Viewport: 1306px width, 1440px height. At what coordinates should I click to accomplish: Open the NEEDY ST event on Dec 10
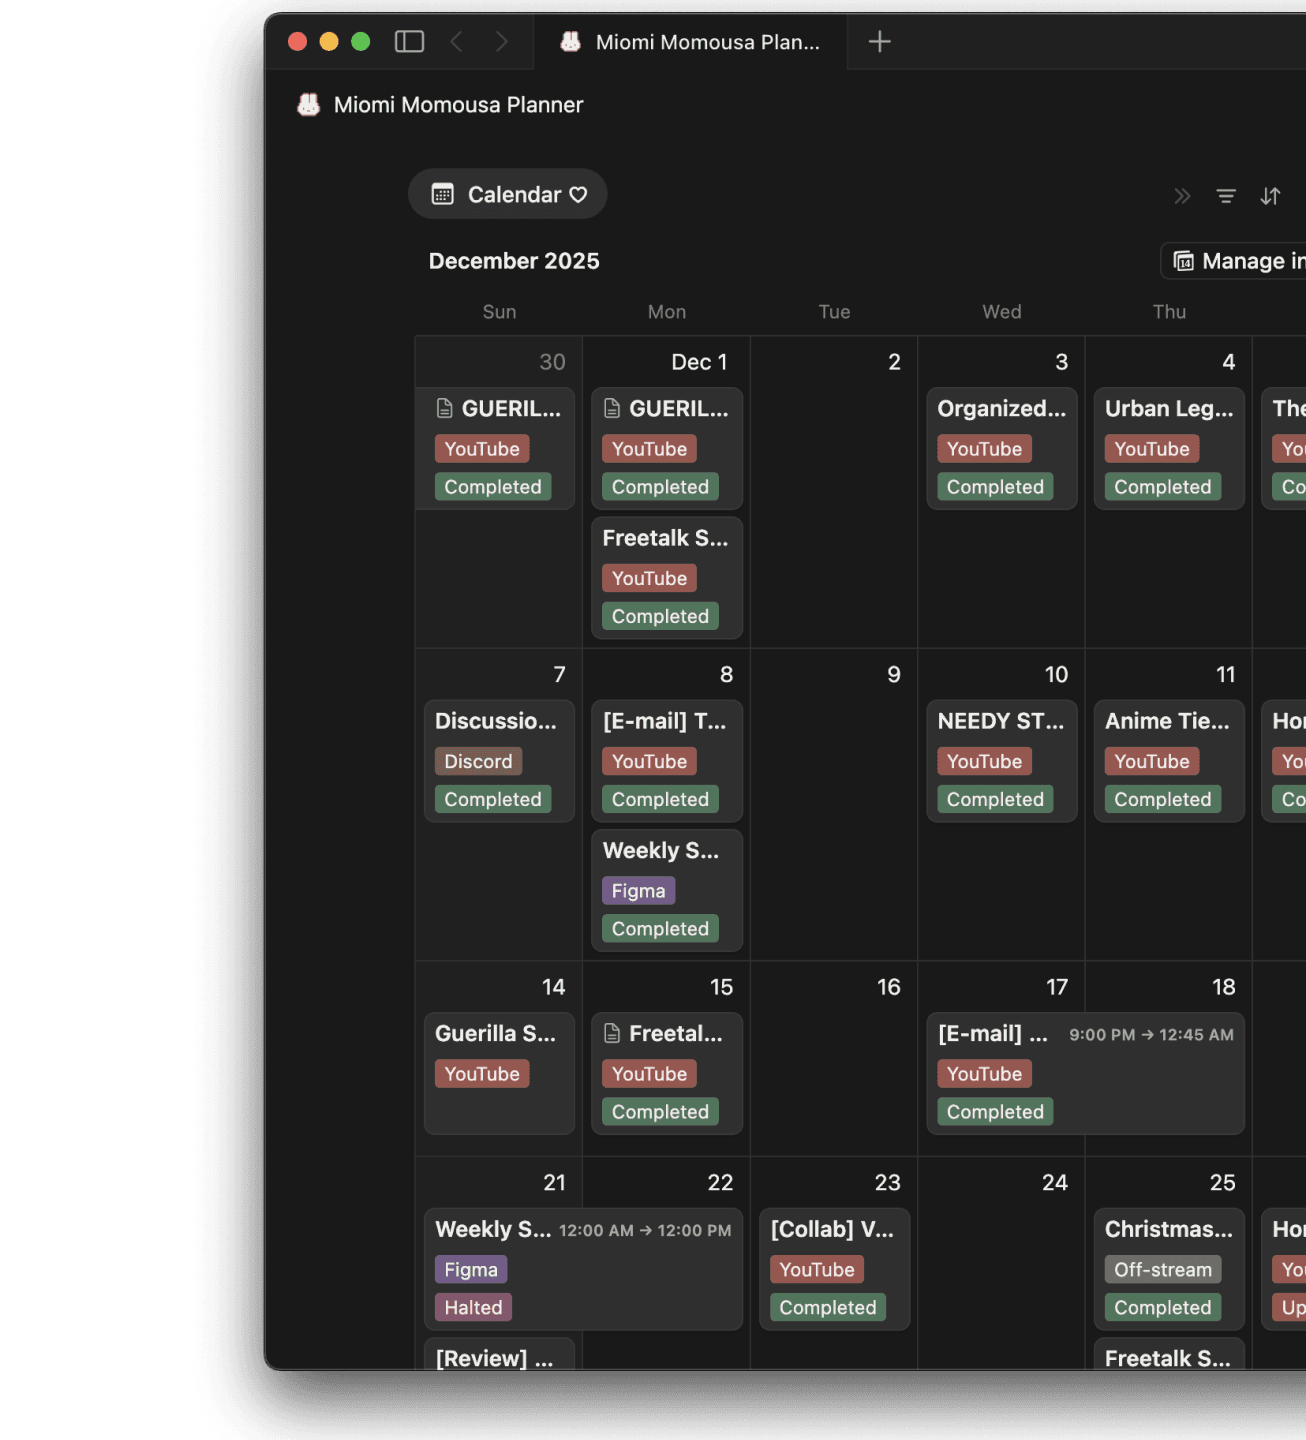coord(1000,721)
